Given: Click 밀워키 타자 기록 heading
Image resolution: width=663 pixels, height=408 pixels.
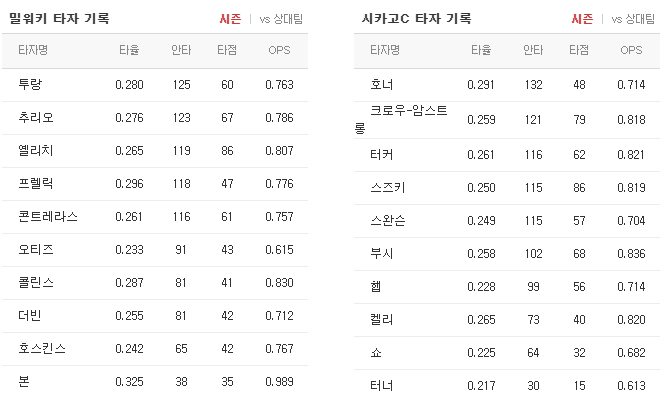Looking at the screenshot, I should pos(60,19).
